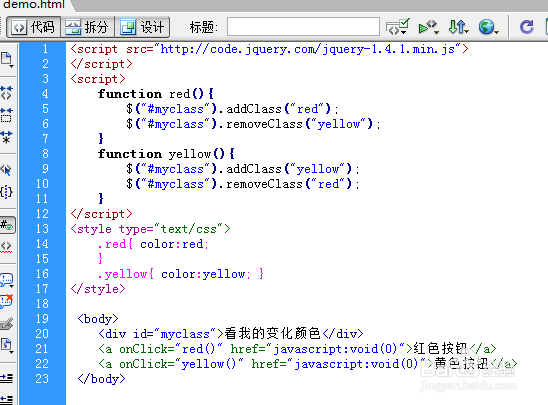Screen dimensions: 548x405
Task: Click the 'function red()' declaration
Action: point(156,94)
